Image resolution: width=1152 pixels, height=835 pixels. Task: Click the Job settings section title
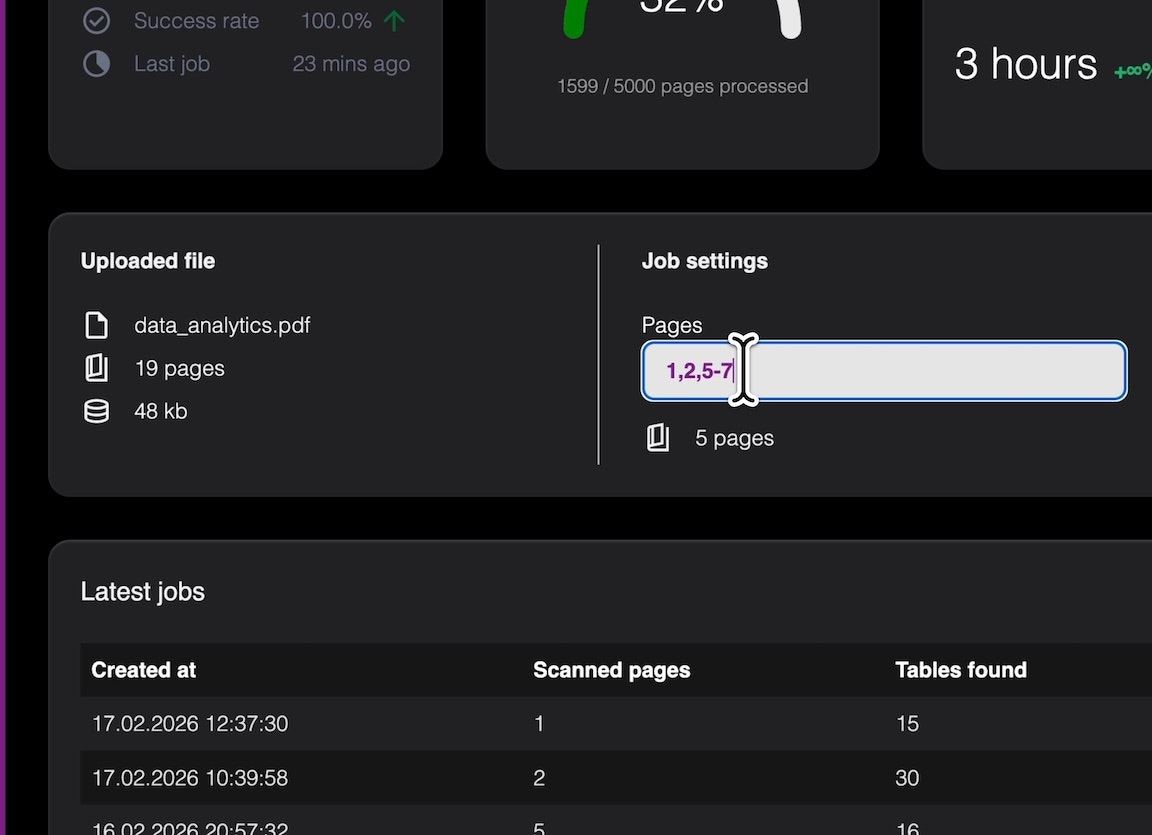(704, 260)
